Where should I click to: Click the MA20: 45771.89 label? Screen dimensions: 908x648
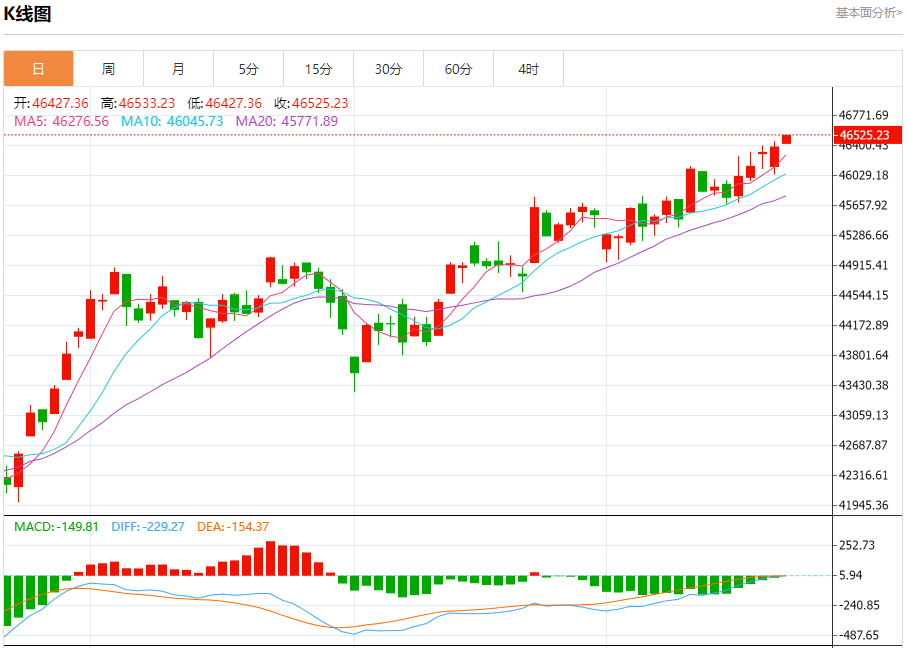click(x=287, y=121)
